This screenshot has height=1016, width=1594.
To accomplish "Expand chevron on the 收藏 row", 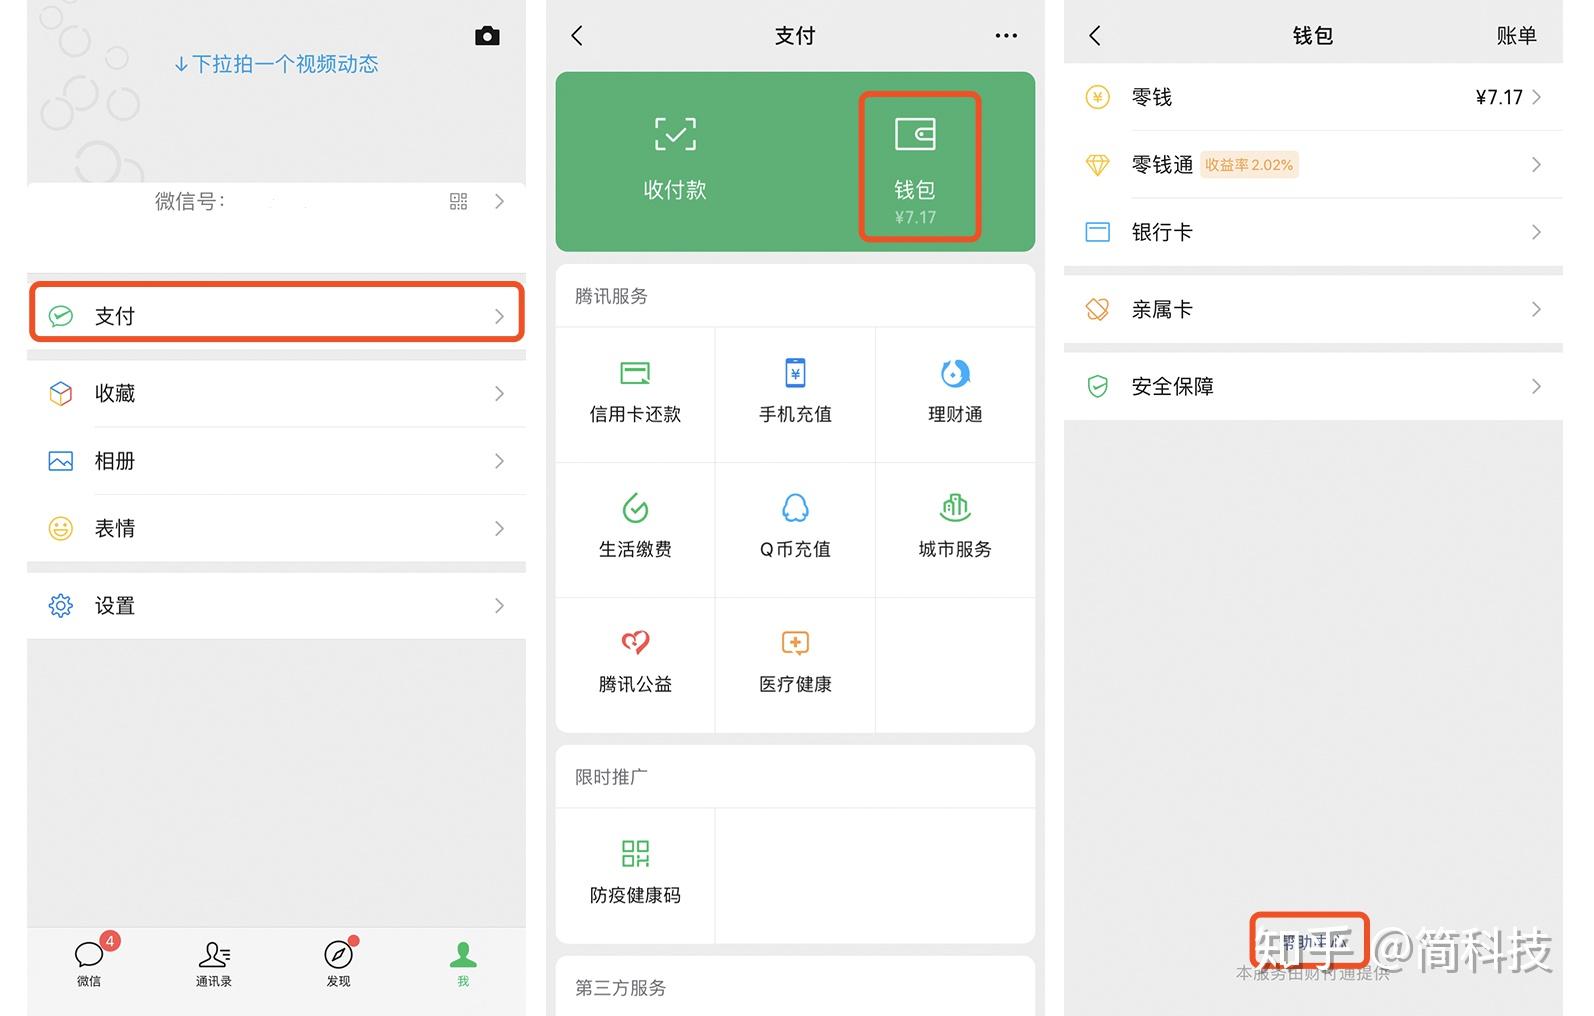I will (x=499, y=394).
